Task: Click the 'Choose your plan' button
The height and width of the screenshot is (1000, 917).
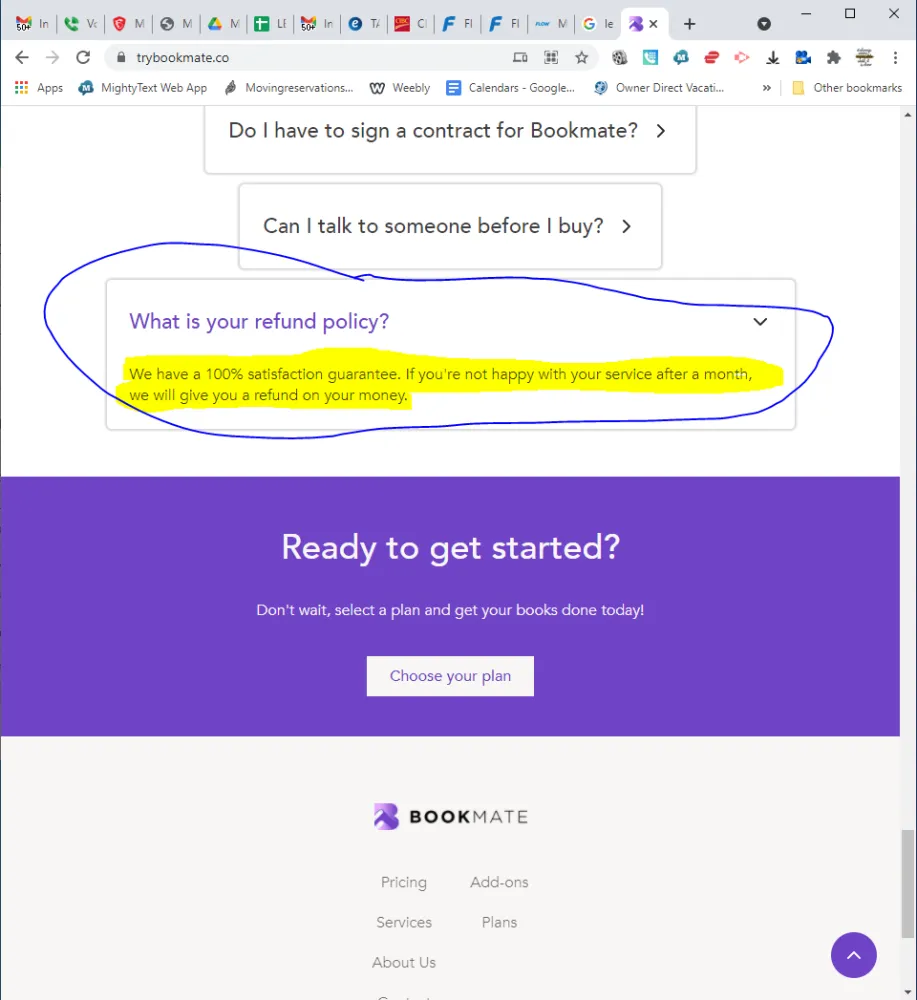Action: pos(450,676)
